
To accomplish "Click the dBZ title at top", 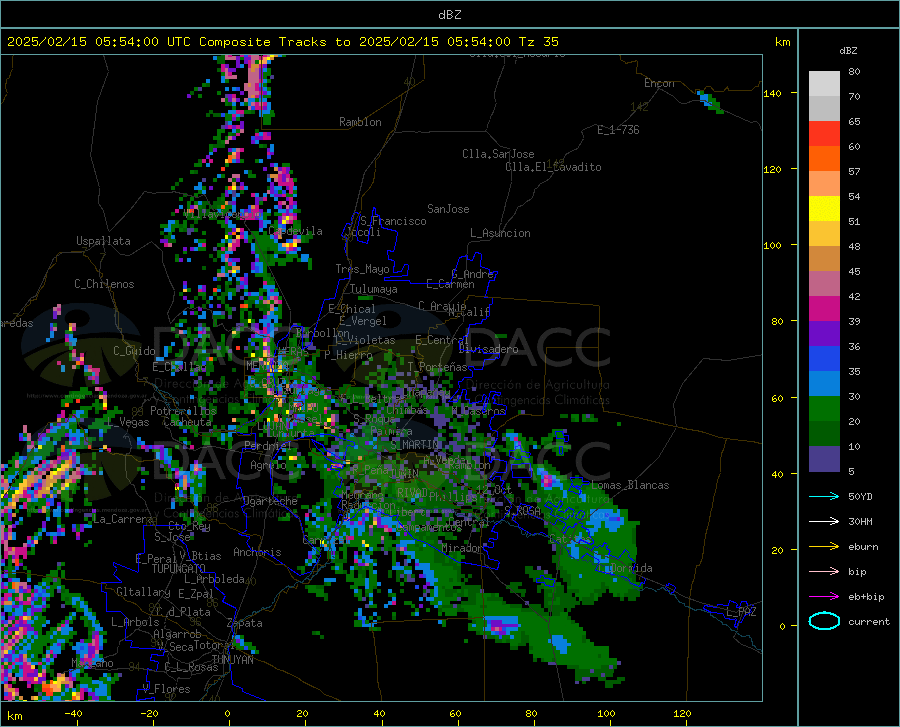I will pyautogui.click(x=449, y=15).
